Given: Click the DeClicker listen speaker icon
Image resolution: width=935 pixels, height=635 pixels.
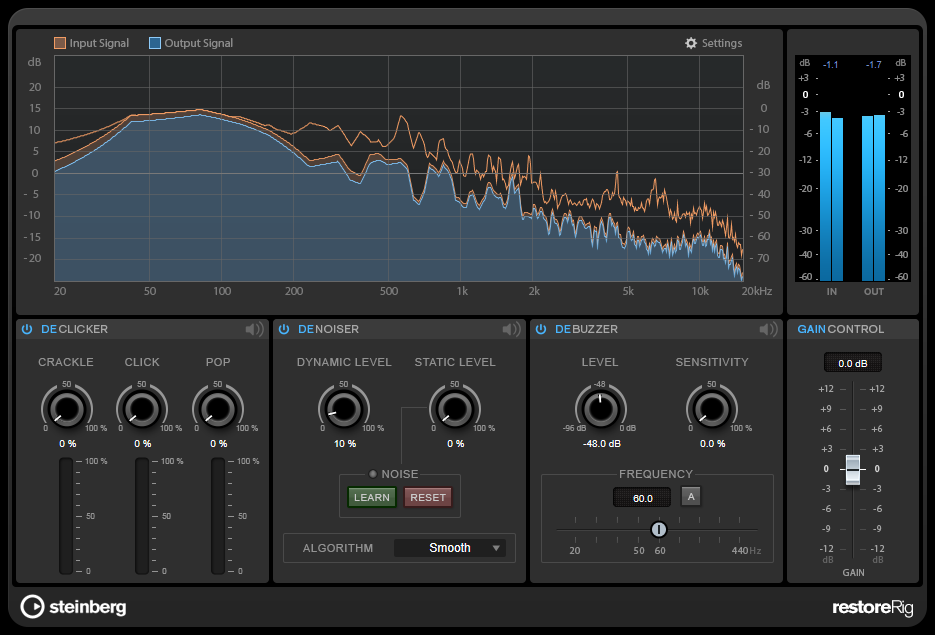Looking at the screenshot, I should (254, 329).
